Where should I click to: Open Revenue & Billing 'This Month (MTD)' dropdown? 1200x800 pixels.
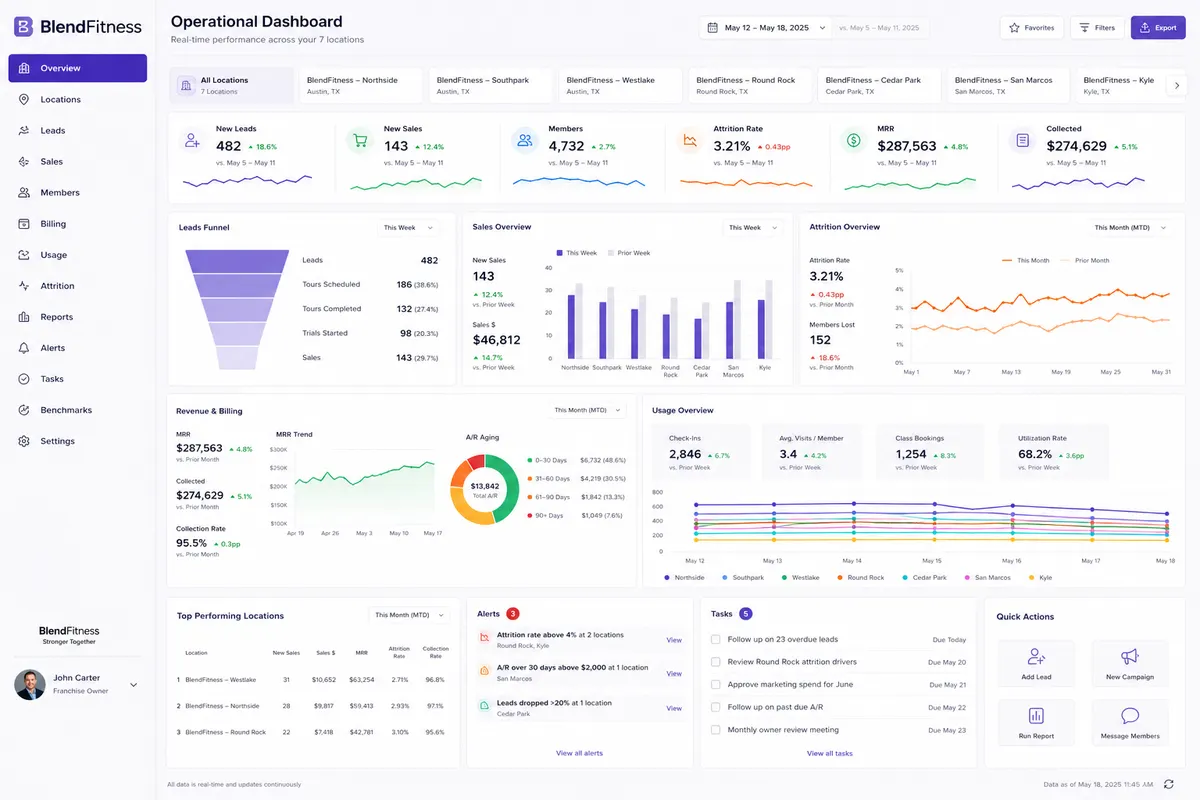588,410
